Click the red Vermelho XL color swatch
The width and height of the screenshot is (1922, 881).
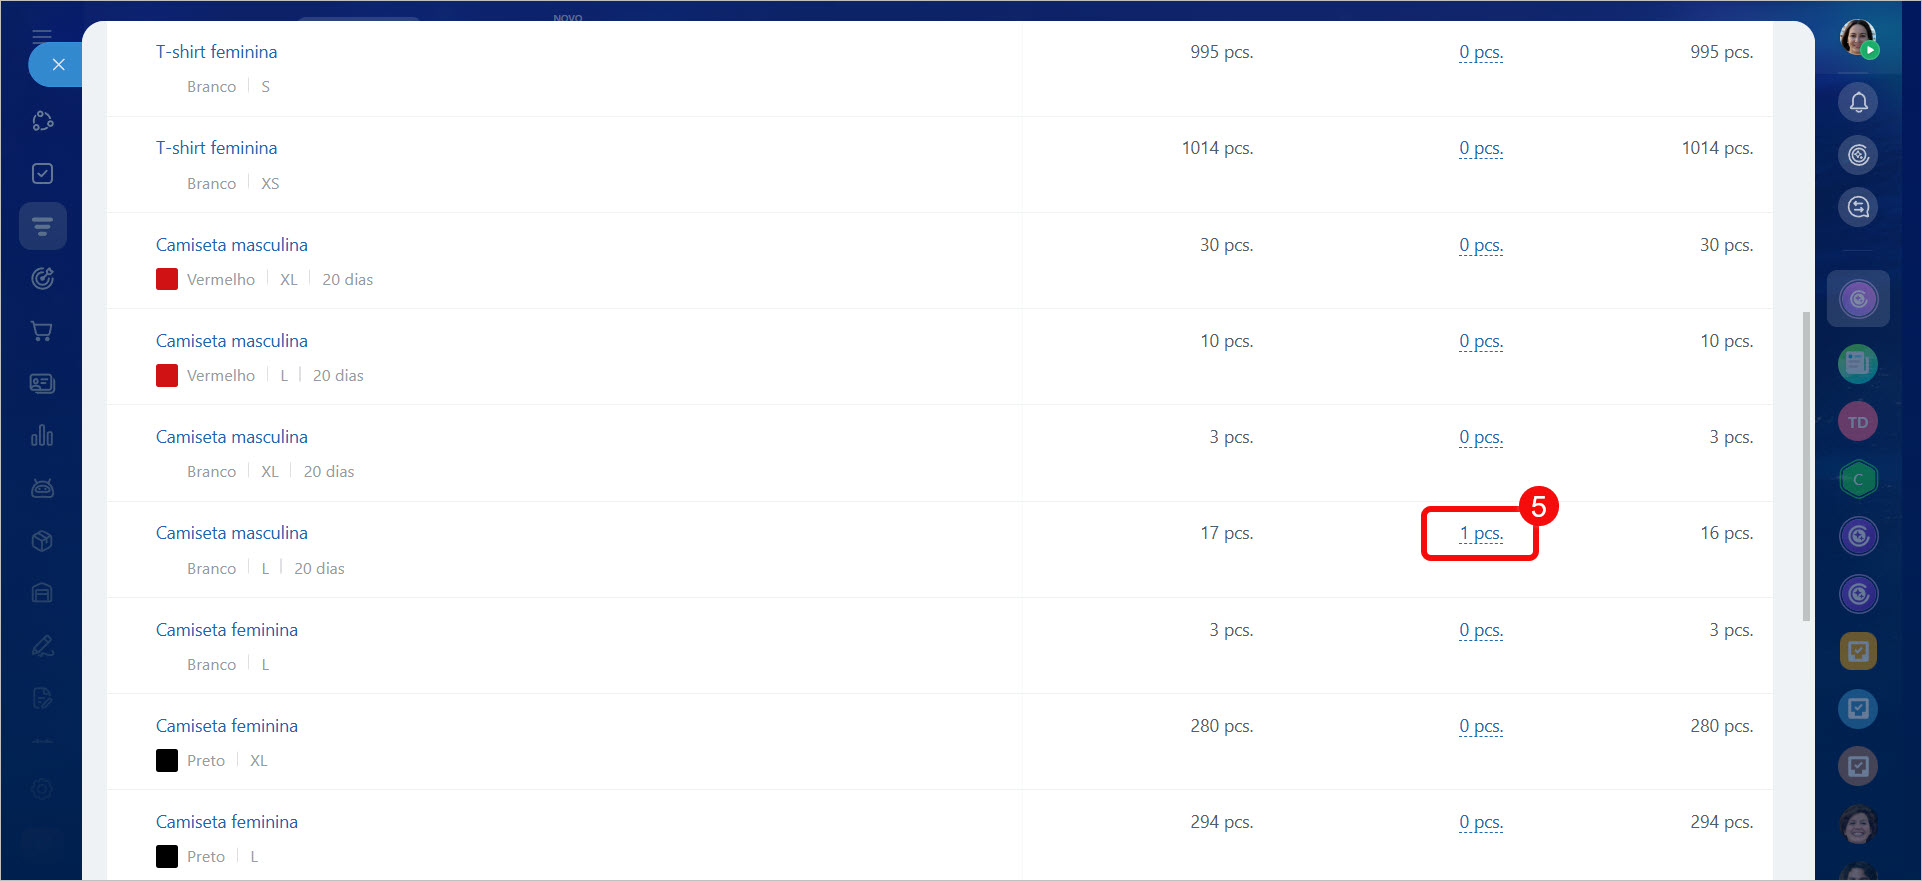[x=167, y=279]
